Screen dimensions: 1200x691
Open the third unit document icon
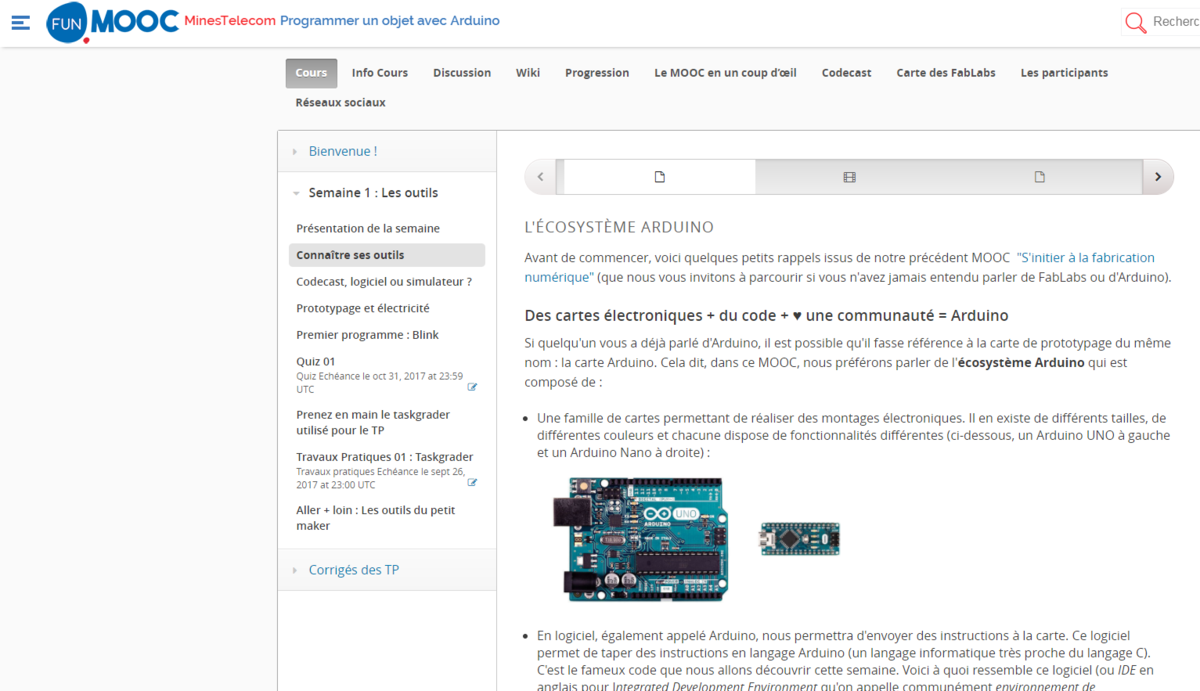pyautogui.click(x=1039, y=177)
